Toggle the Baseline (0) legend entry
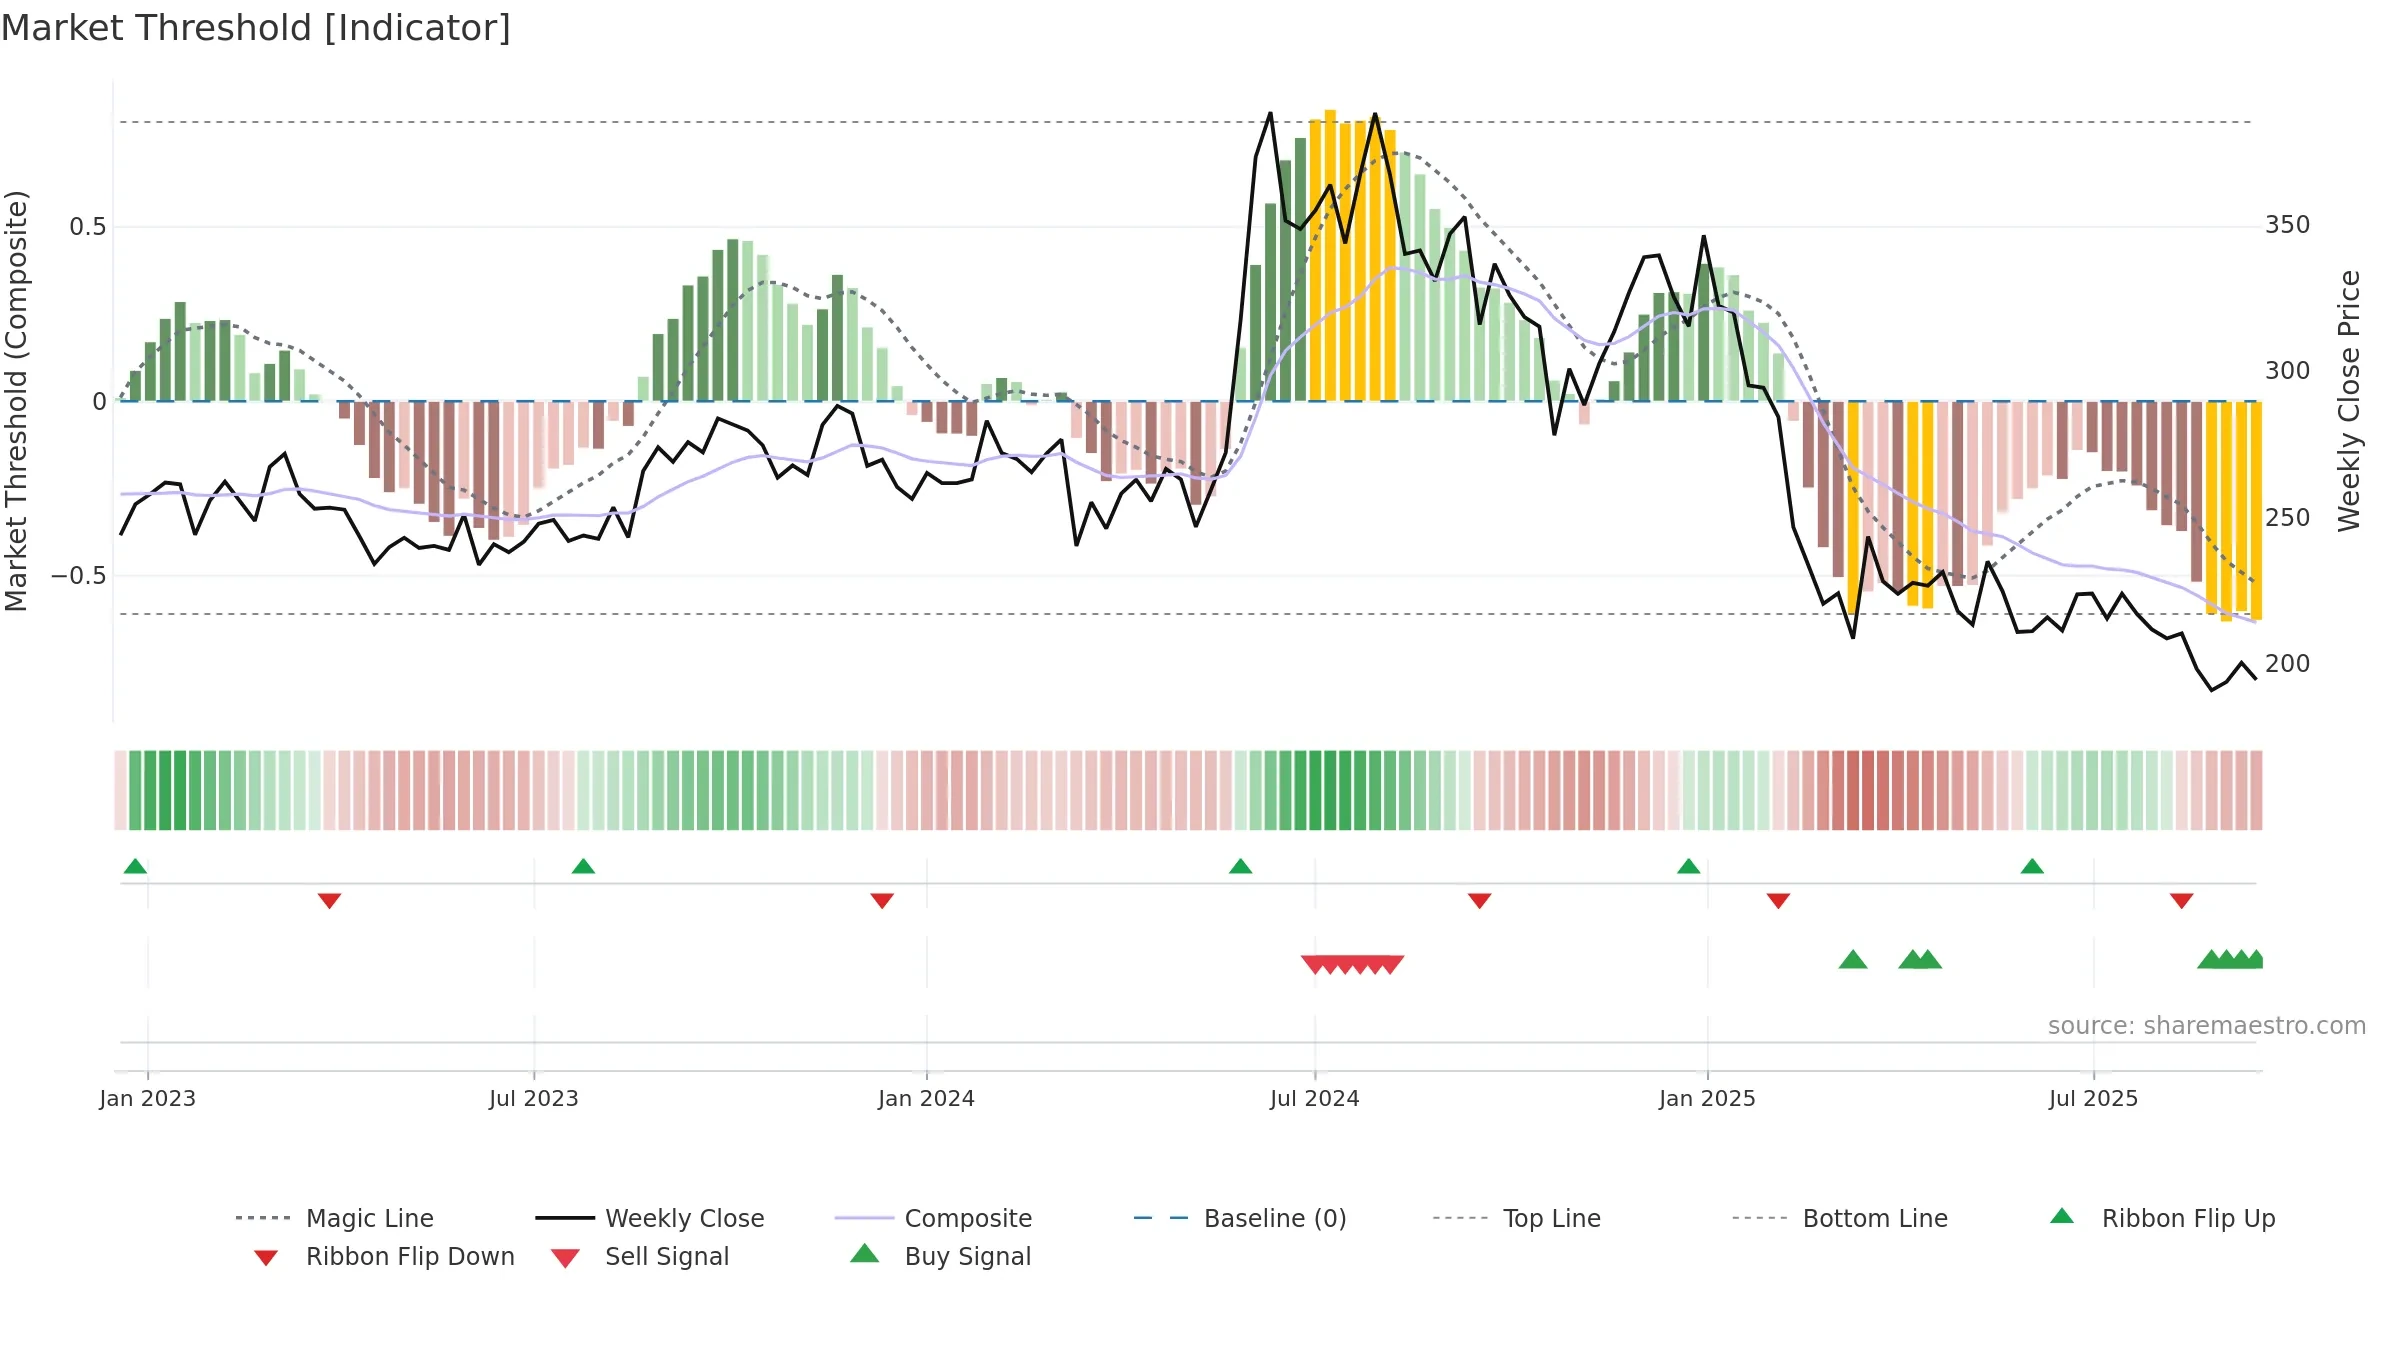 [x=1240, y=1218]
